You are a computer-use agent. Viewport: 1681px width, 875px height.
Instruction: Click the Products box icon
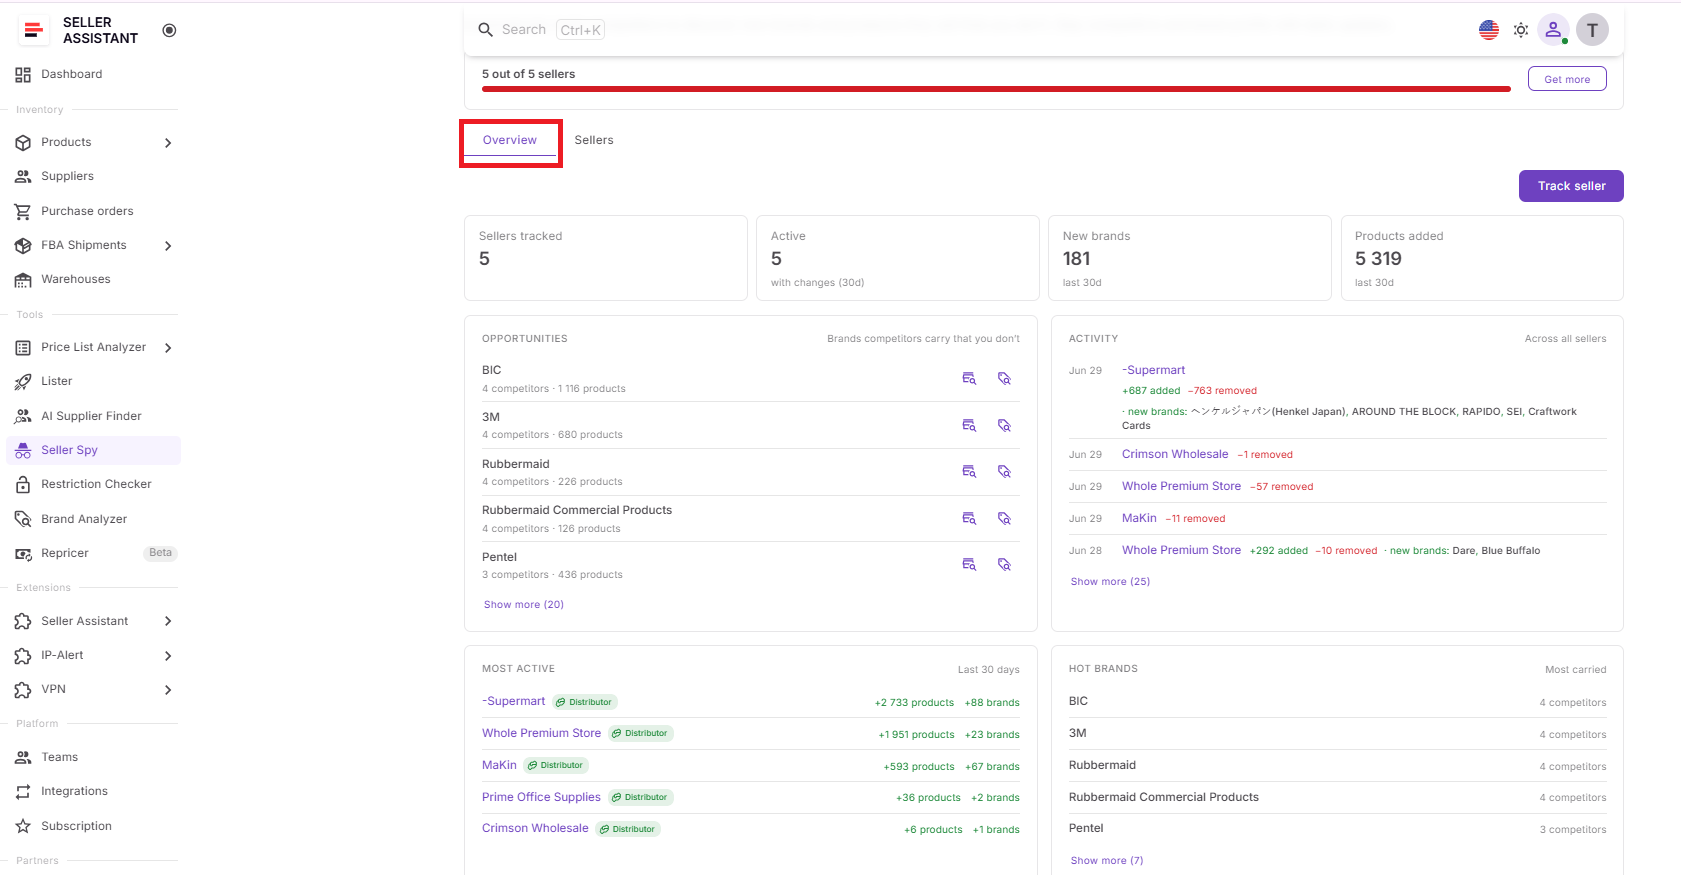[x=23, y=143]
